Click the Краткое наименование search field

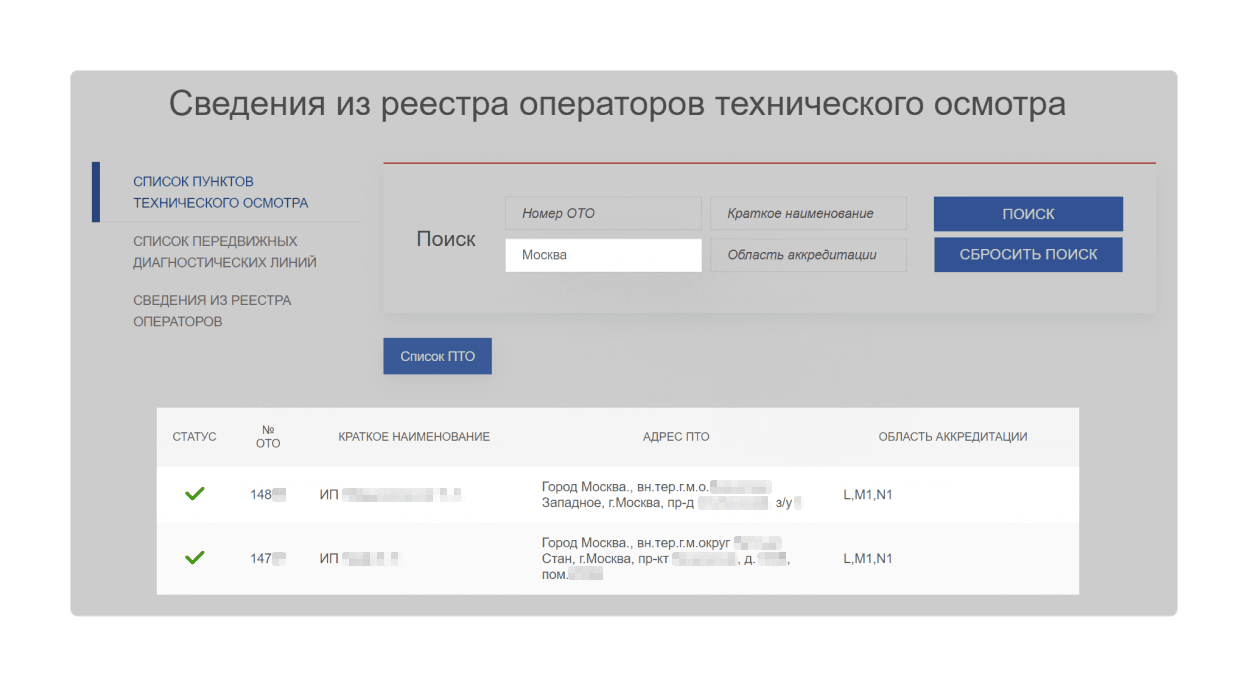tap(808, 213)
